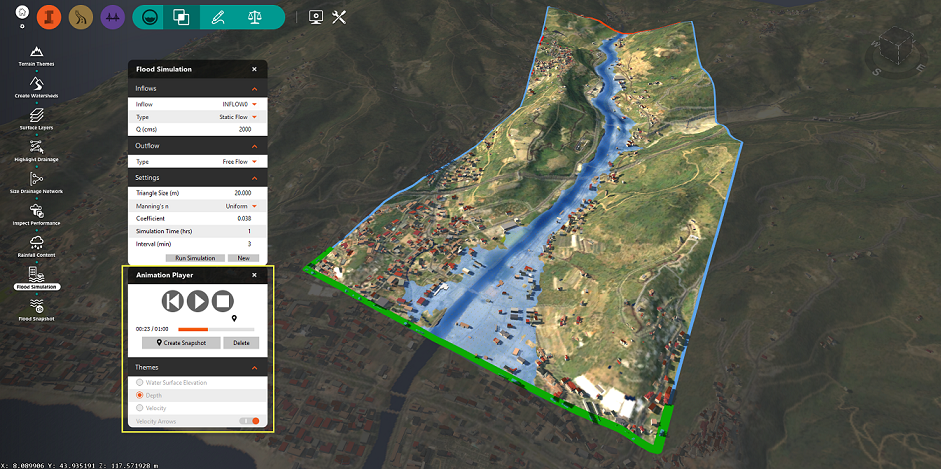Select the pencil sketch tools icon
The image size is (941, 469).
[x=217, y=17]
